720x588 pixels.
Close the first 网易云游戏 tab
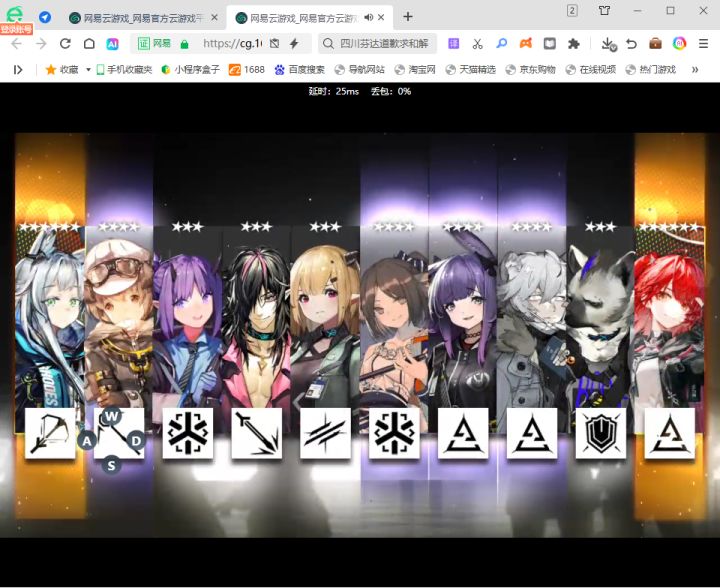click(214, 17)
